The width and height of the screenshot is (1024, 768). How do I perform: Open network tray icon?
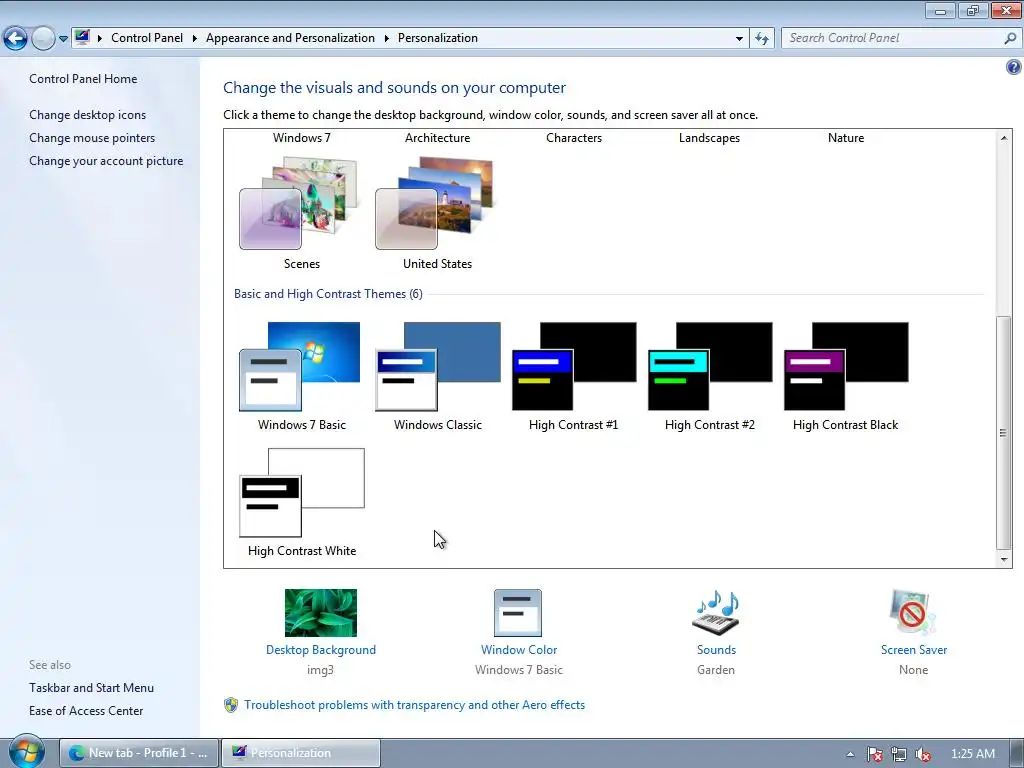(x=899, y=754)
